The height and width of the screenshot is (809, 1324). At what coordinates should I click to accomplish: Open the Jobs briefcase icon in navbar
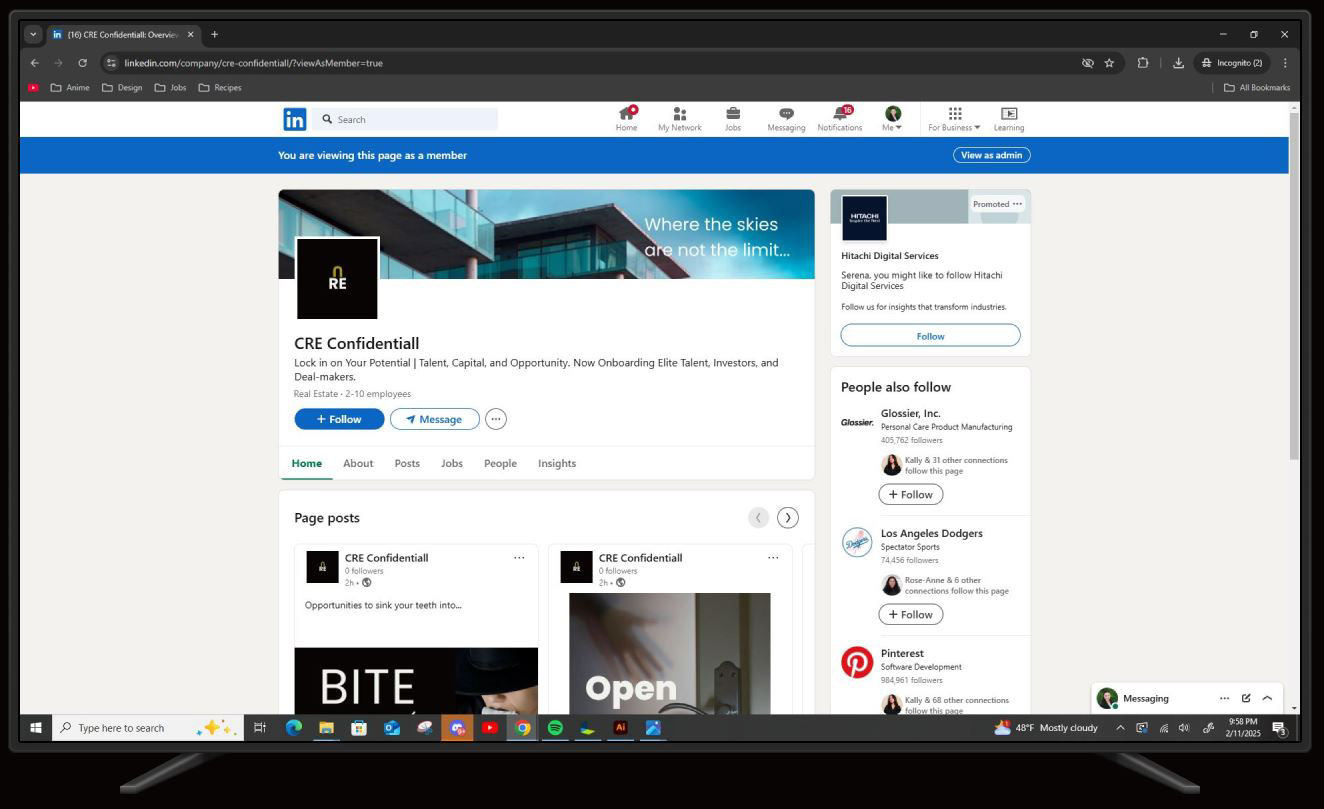(733, 119)
